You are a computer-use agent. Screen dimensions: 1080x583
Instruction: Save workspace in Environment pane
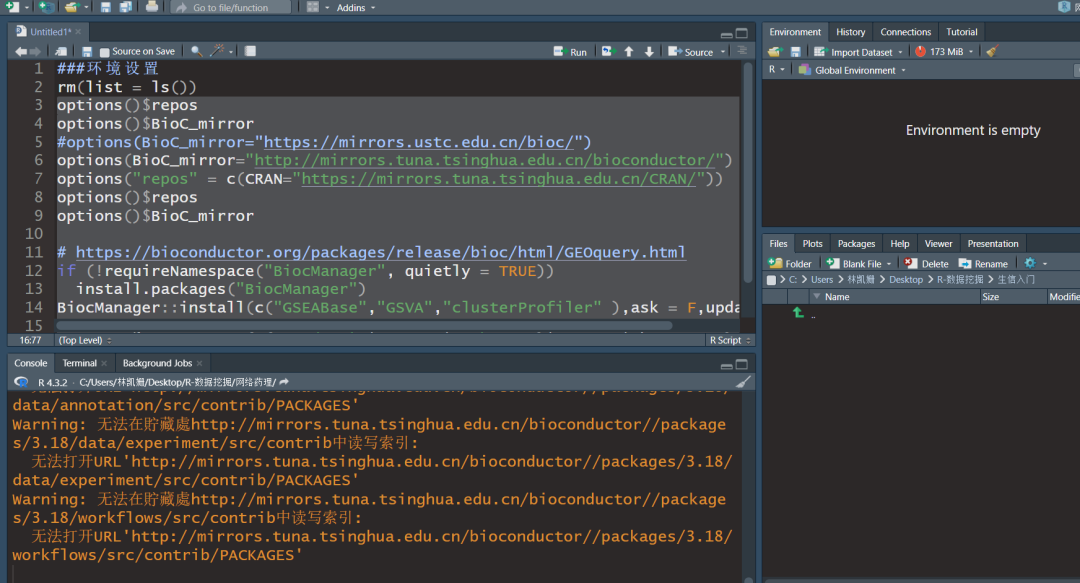796,52
